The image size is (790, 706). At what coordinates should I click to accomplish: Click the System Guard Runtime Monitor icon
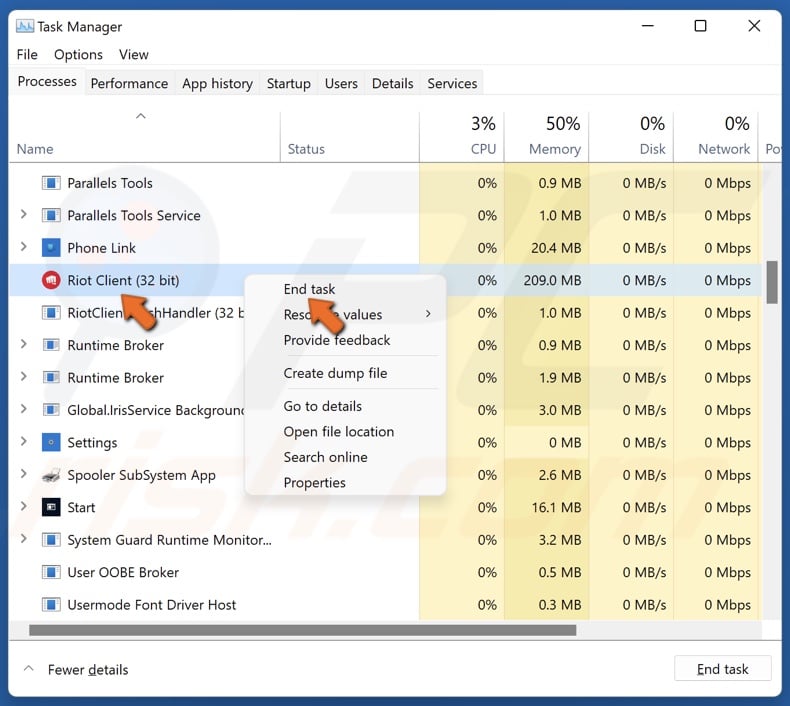[51, 540]
